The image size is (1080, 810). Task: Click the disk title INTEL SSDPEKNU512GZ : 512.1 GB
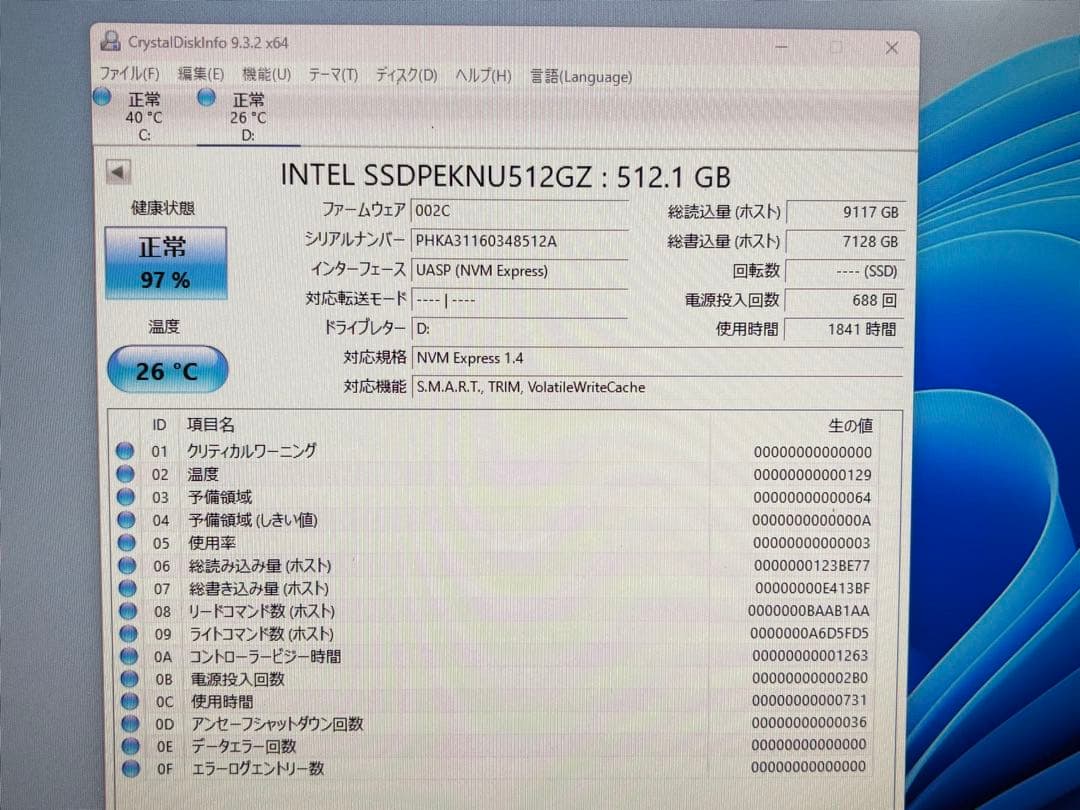pos(505,176)
